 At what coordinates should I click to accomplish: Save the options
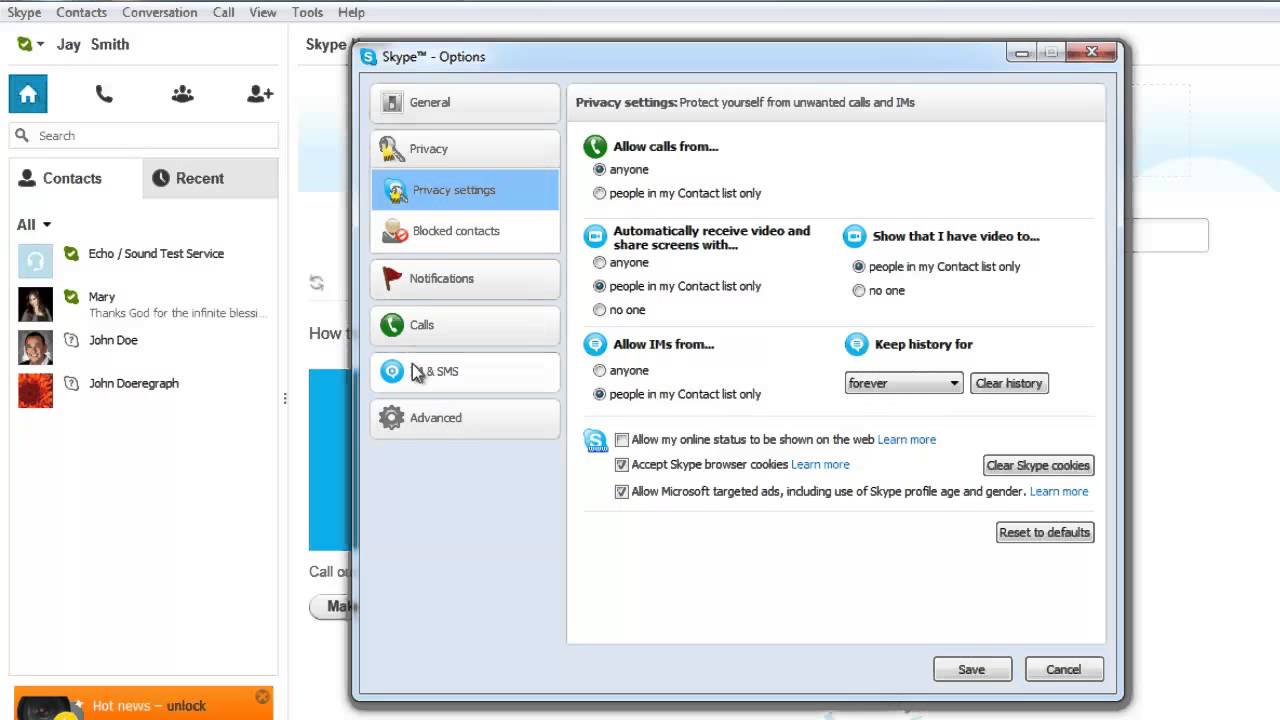pyautogui.click(x=972, y=670)
